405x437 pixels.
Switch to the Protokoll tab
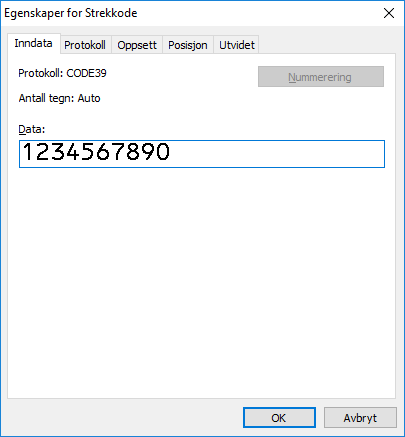point(85,45)
